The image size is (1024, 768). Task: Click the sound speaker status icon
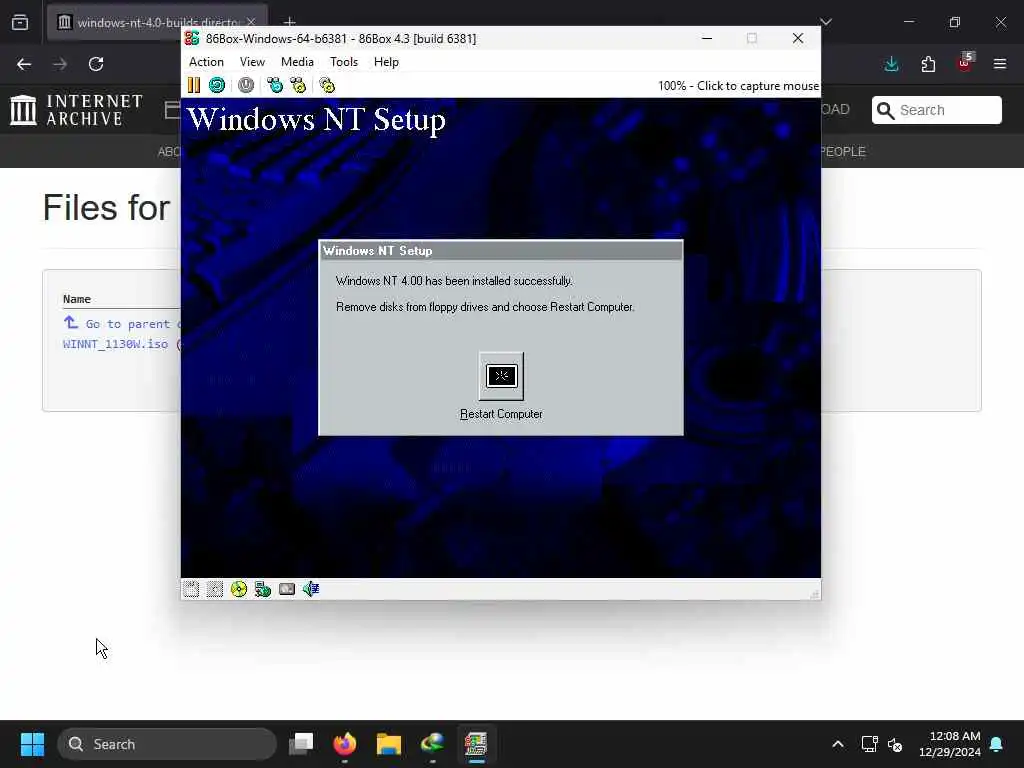tap(311, 589)
